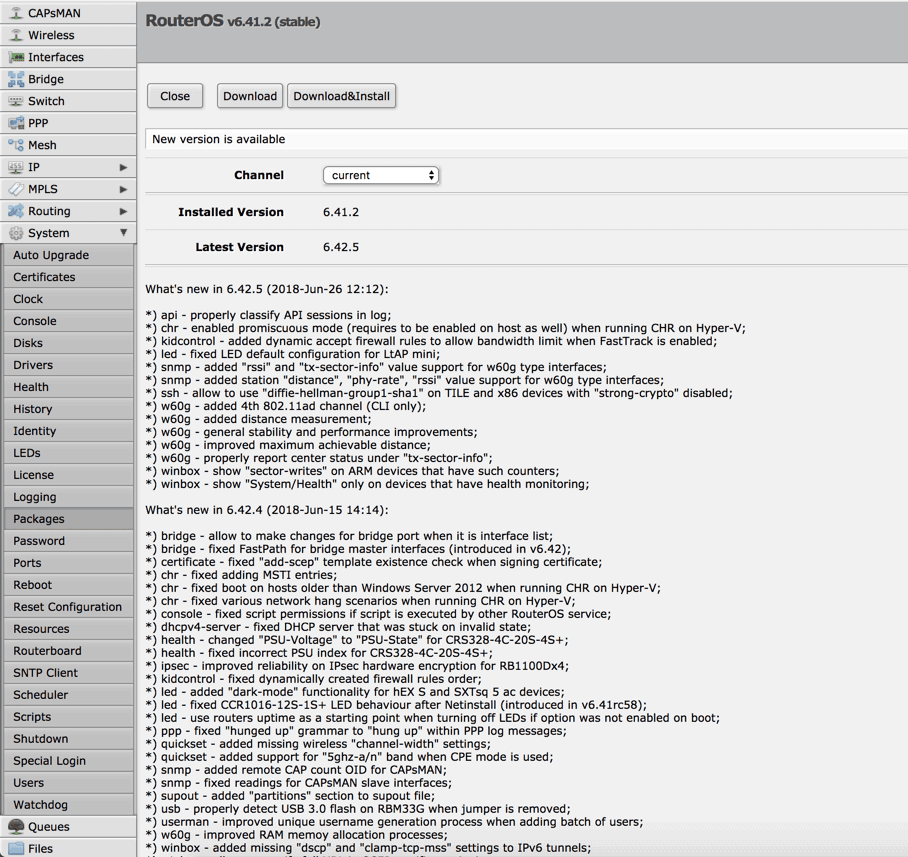Open Scheduler menu item
The image size is (908, 857).
pos(68,695)
